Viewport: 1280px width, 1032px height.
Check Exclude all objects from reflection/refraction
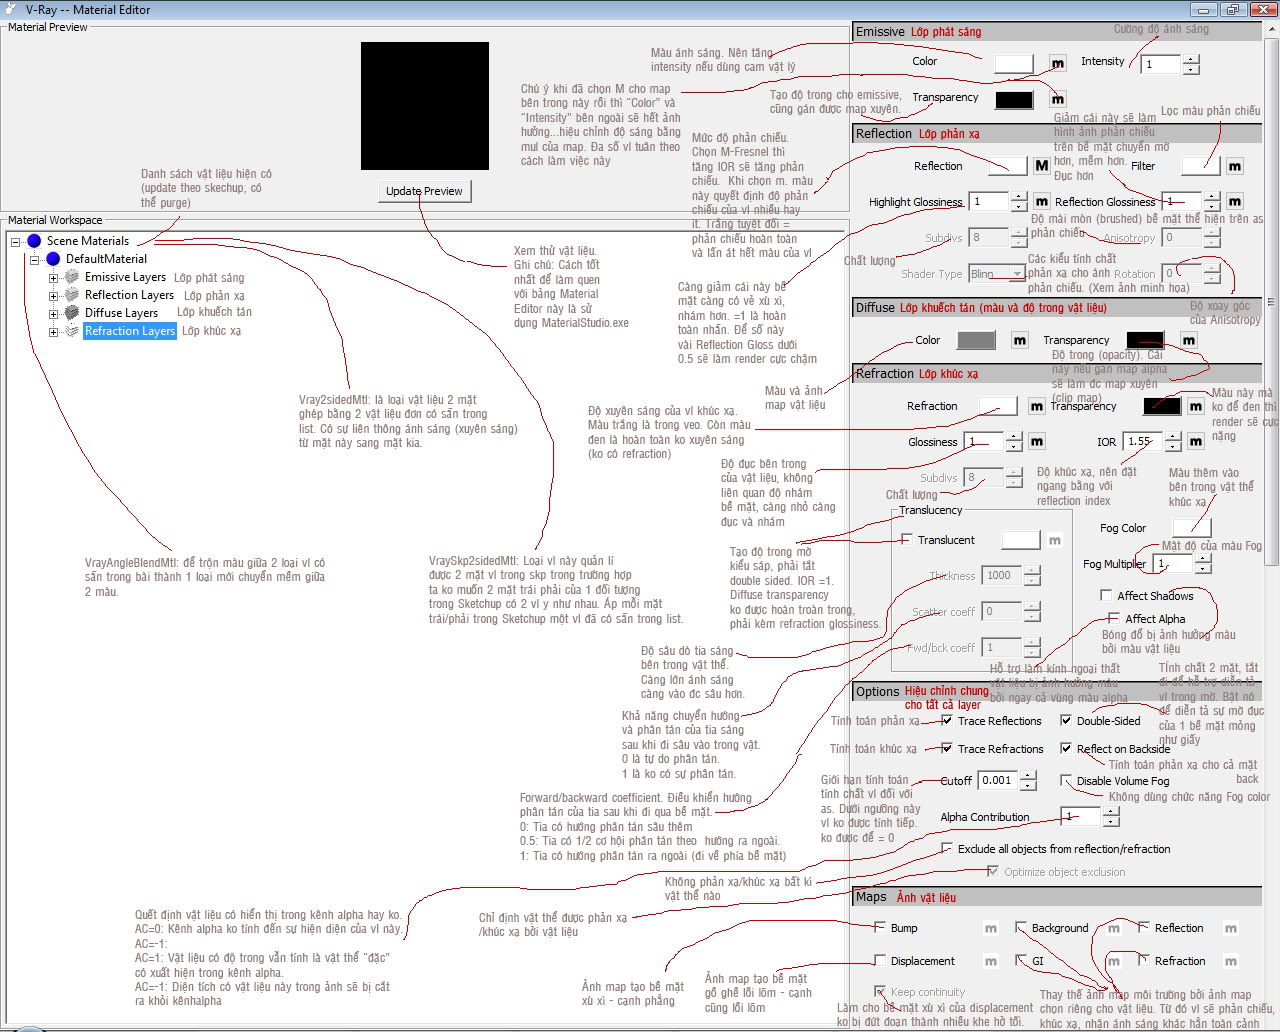(946, 849)
